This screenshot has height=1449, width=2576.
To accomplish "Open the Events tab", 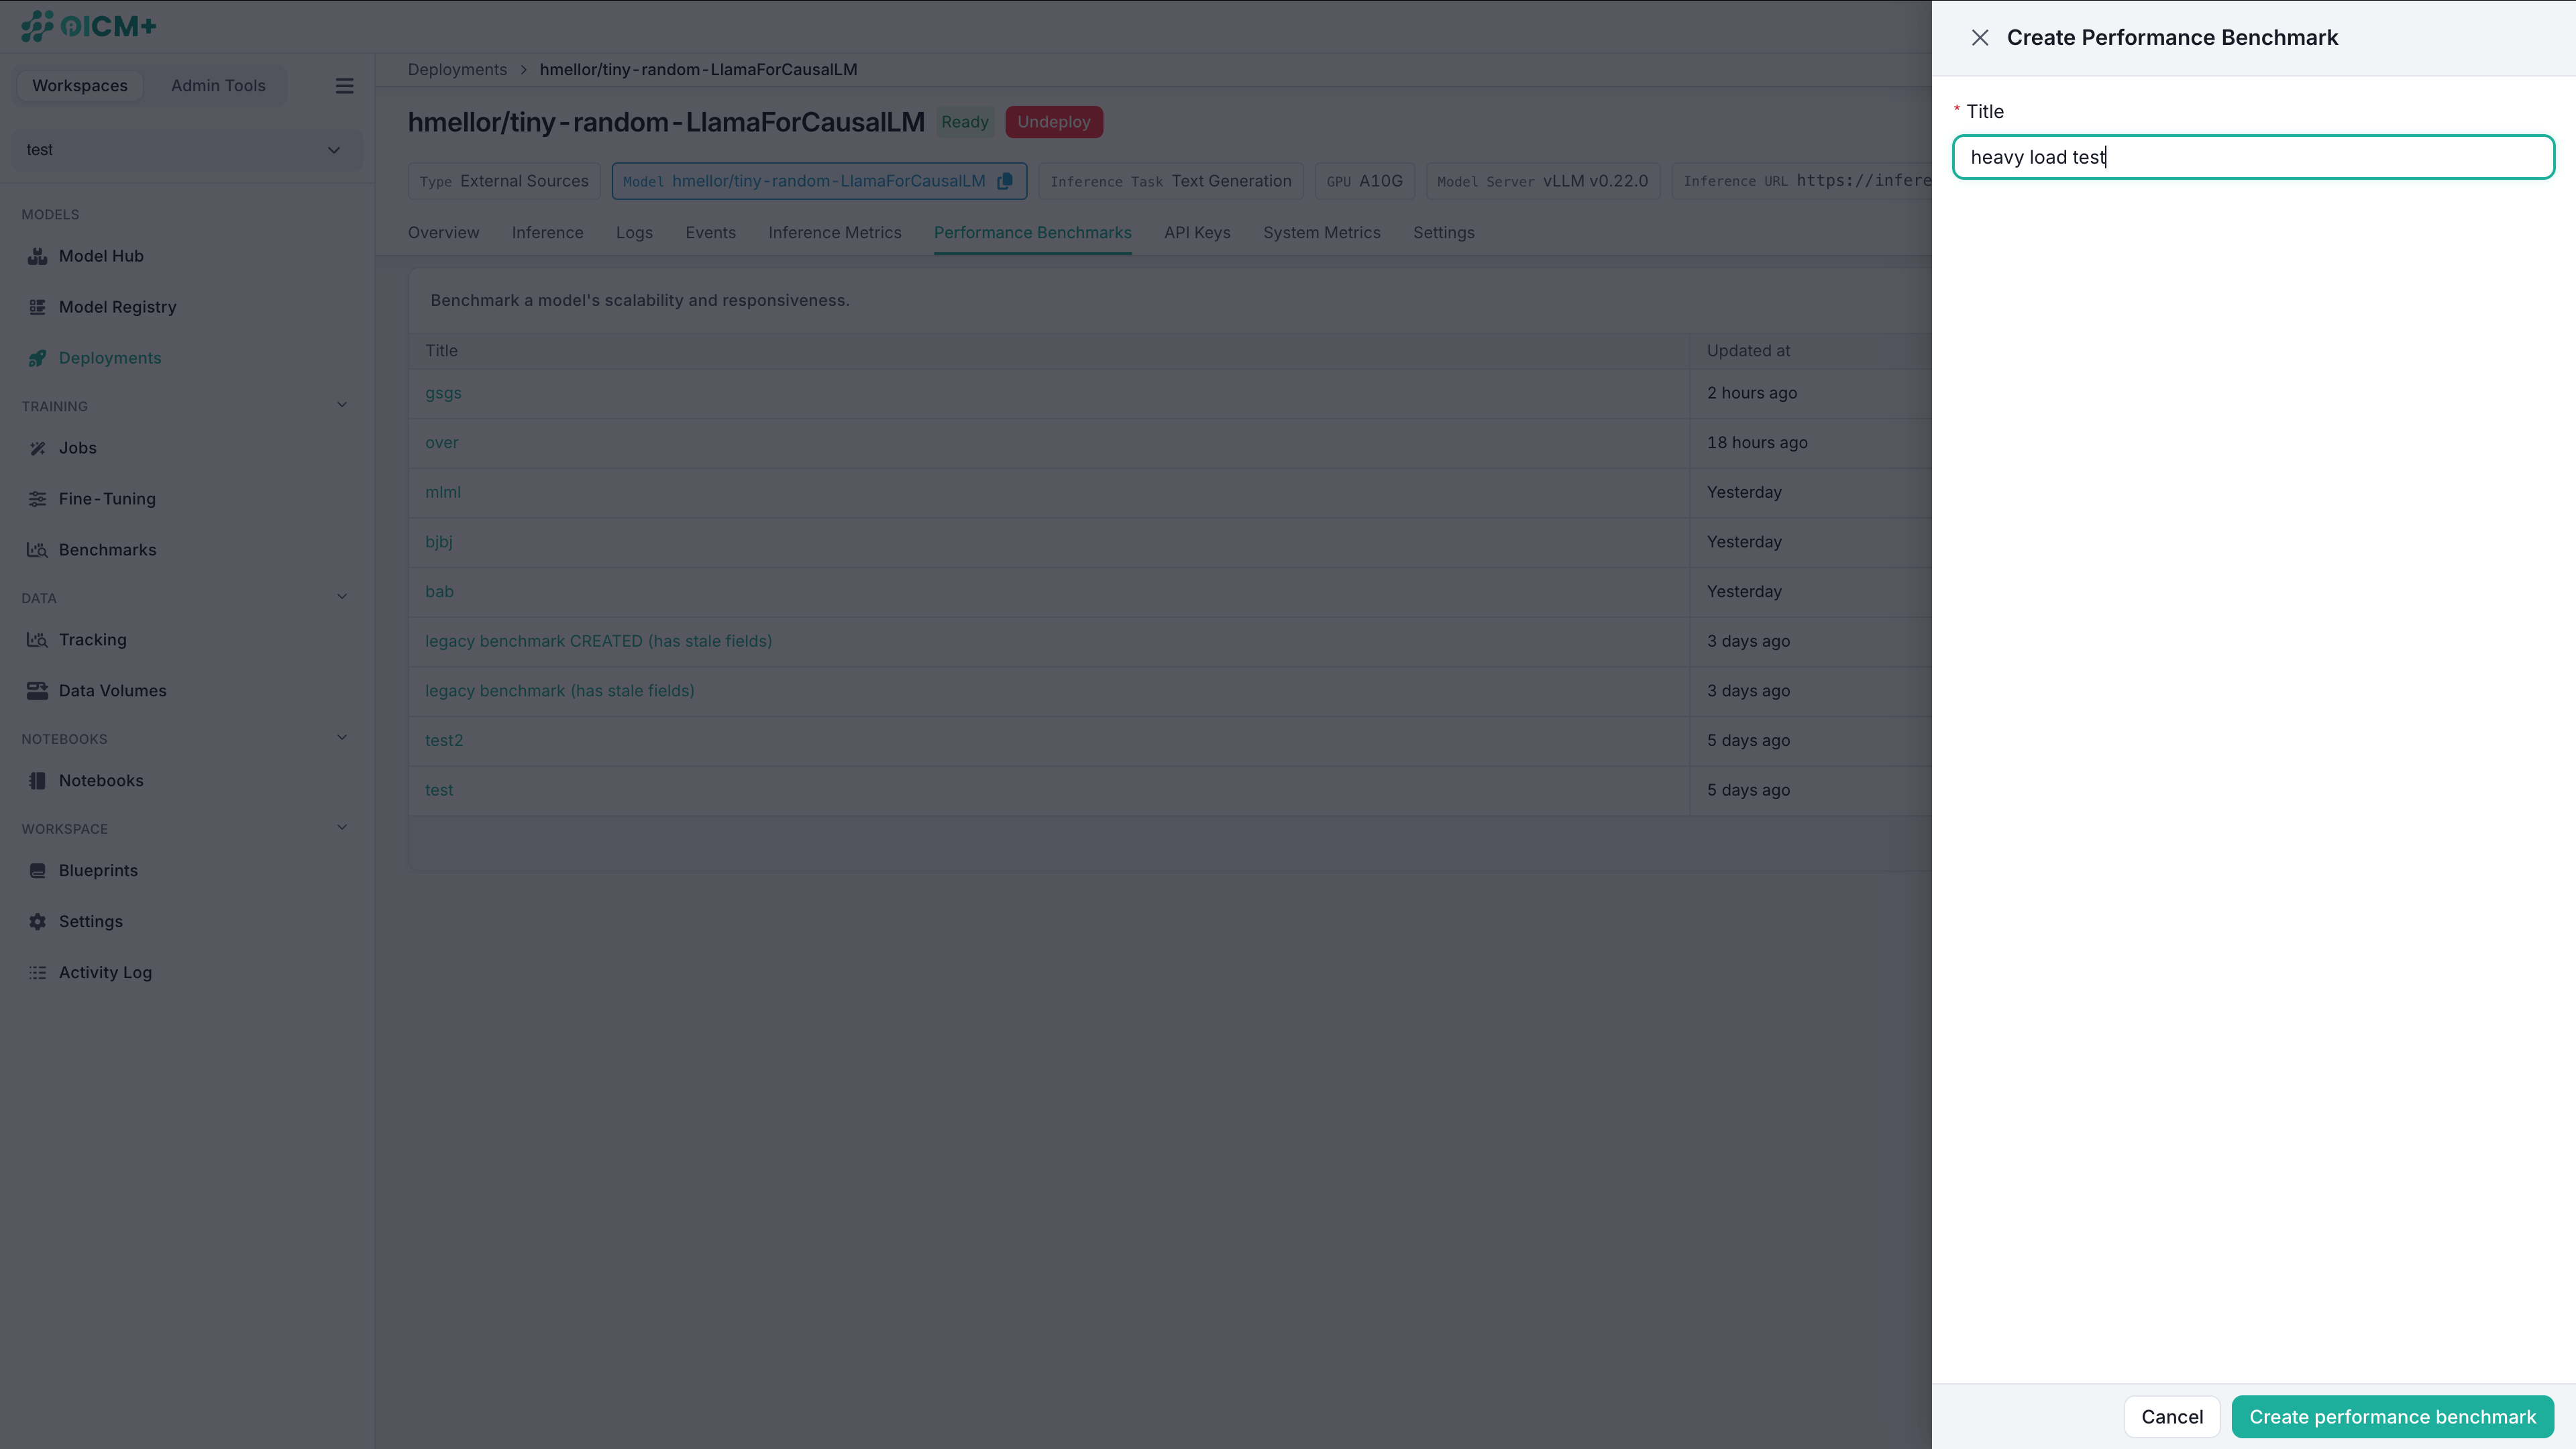I will coord(710,233).
